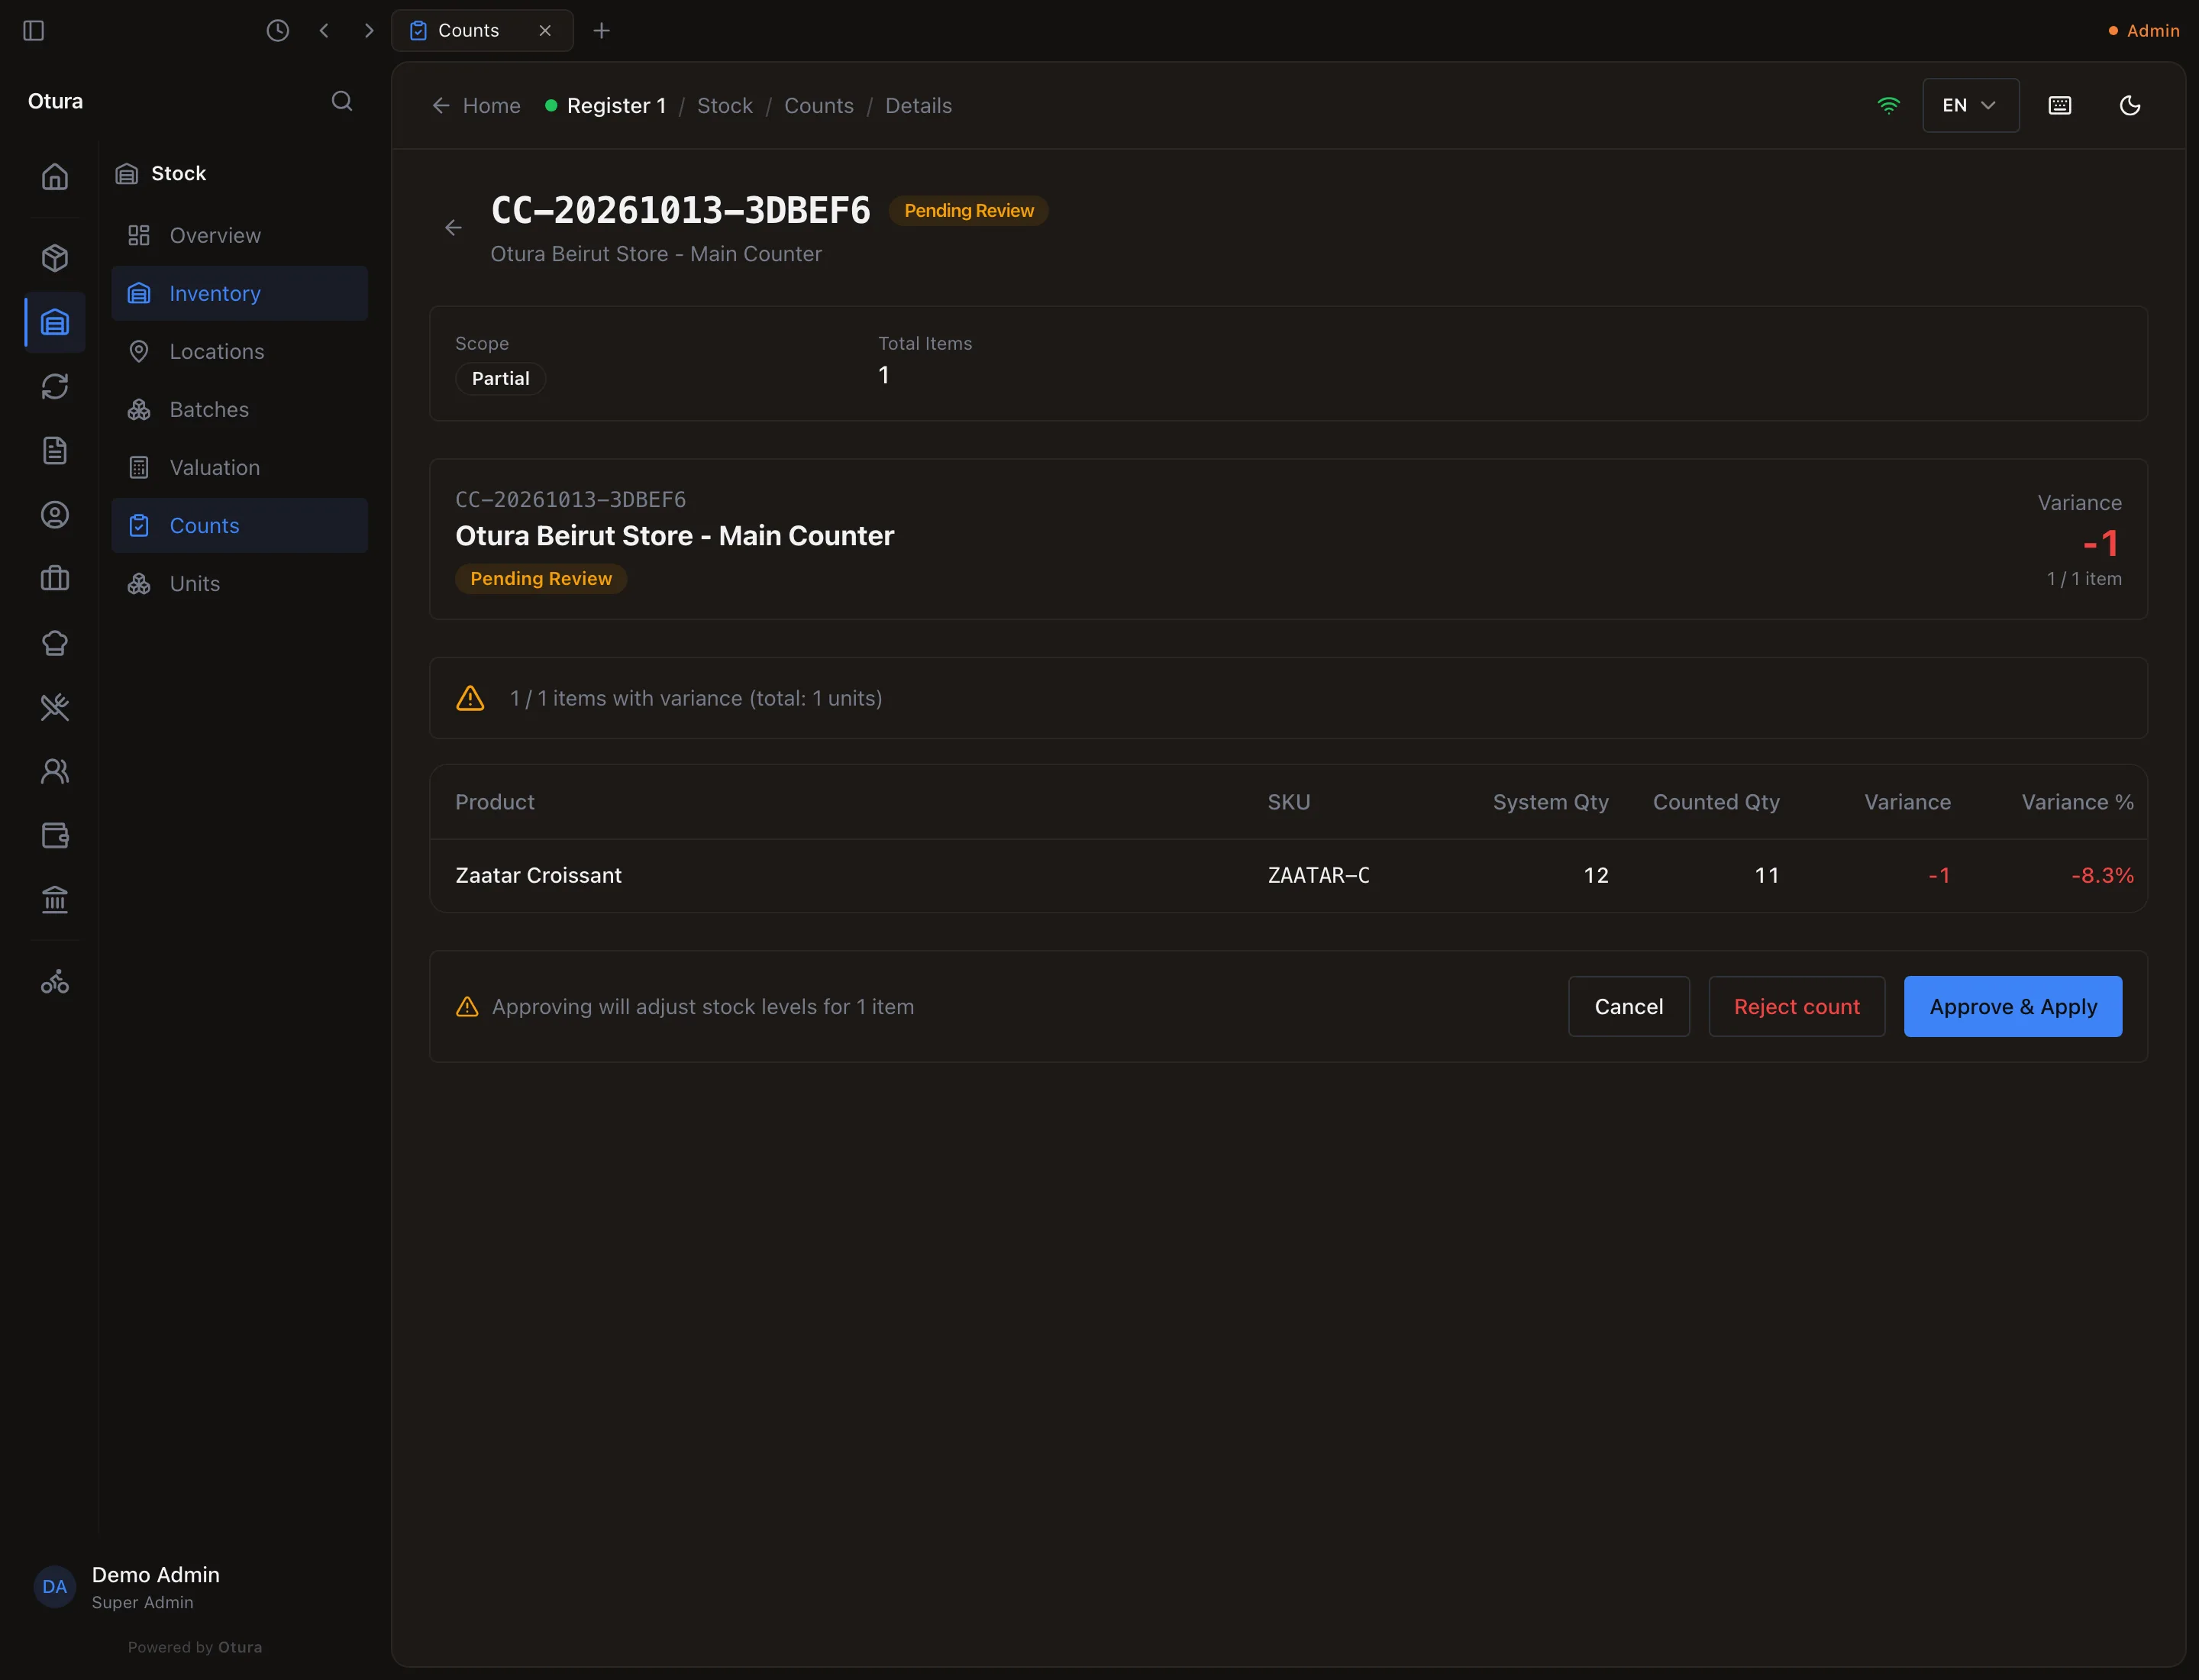Open the wallet icon in the rail
The image size is (2199, 1680).
coord(55,836)
